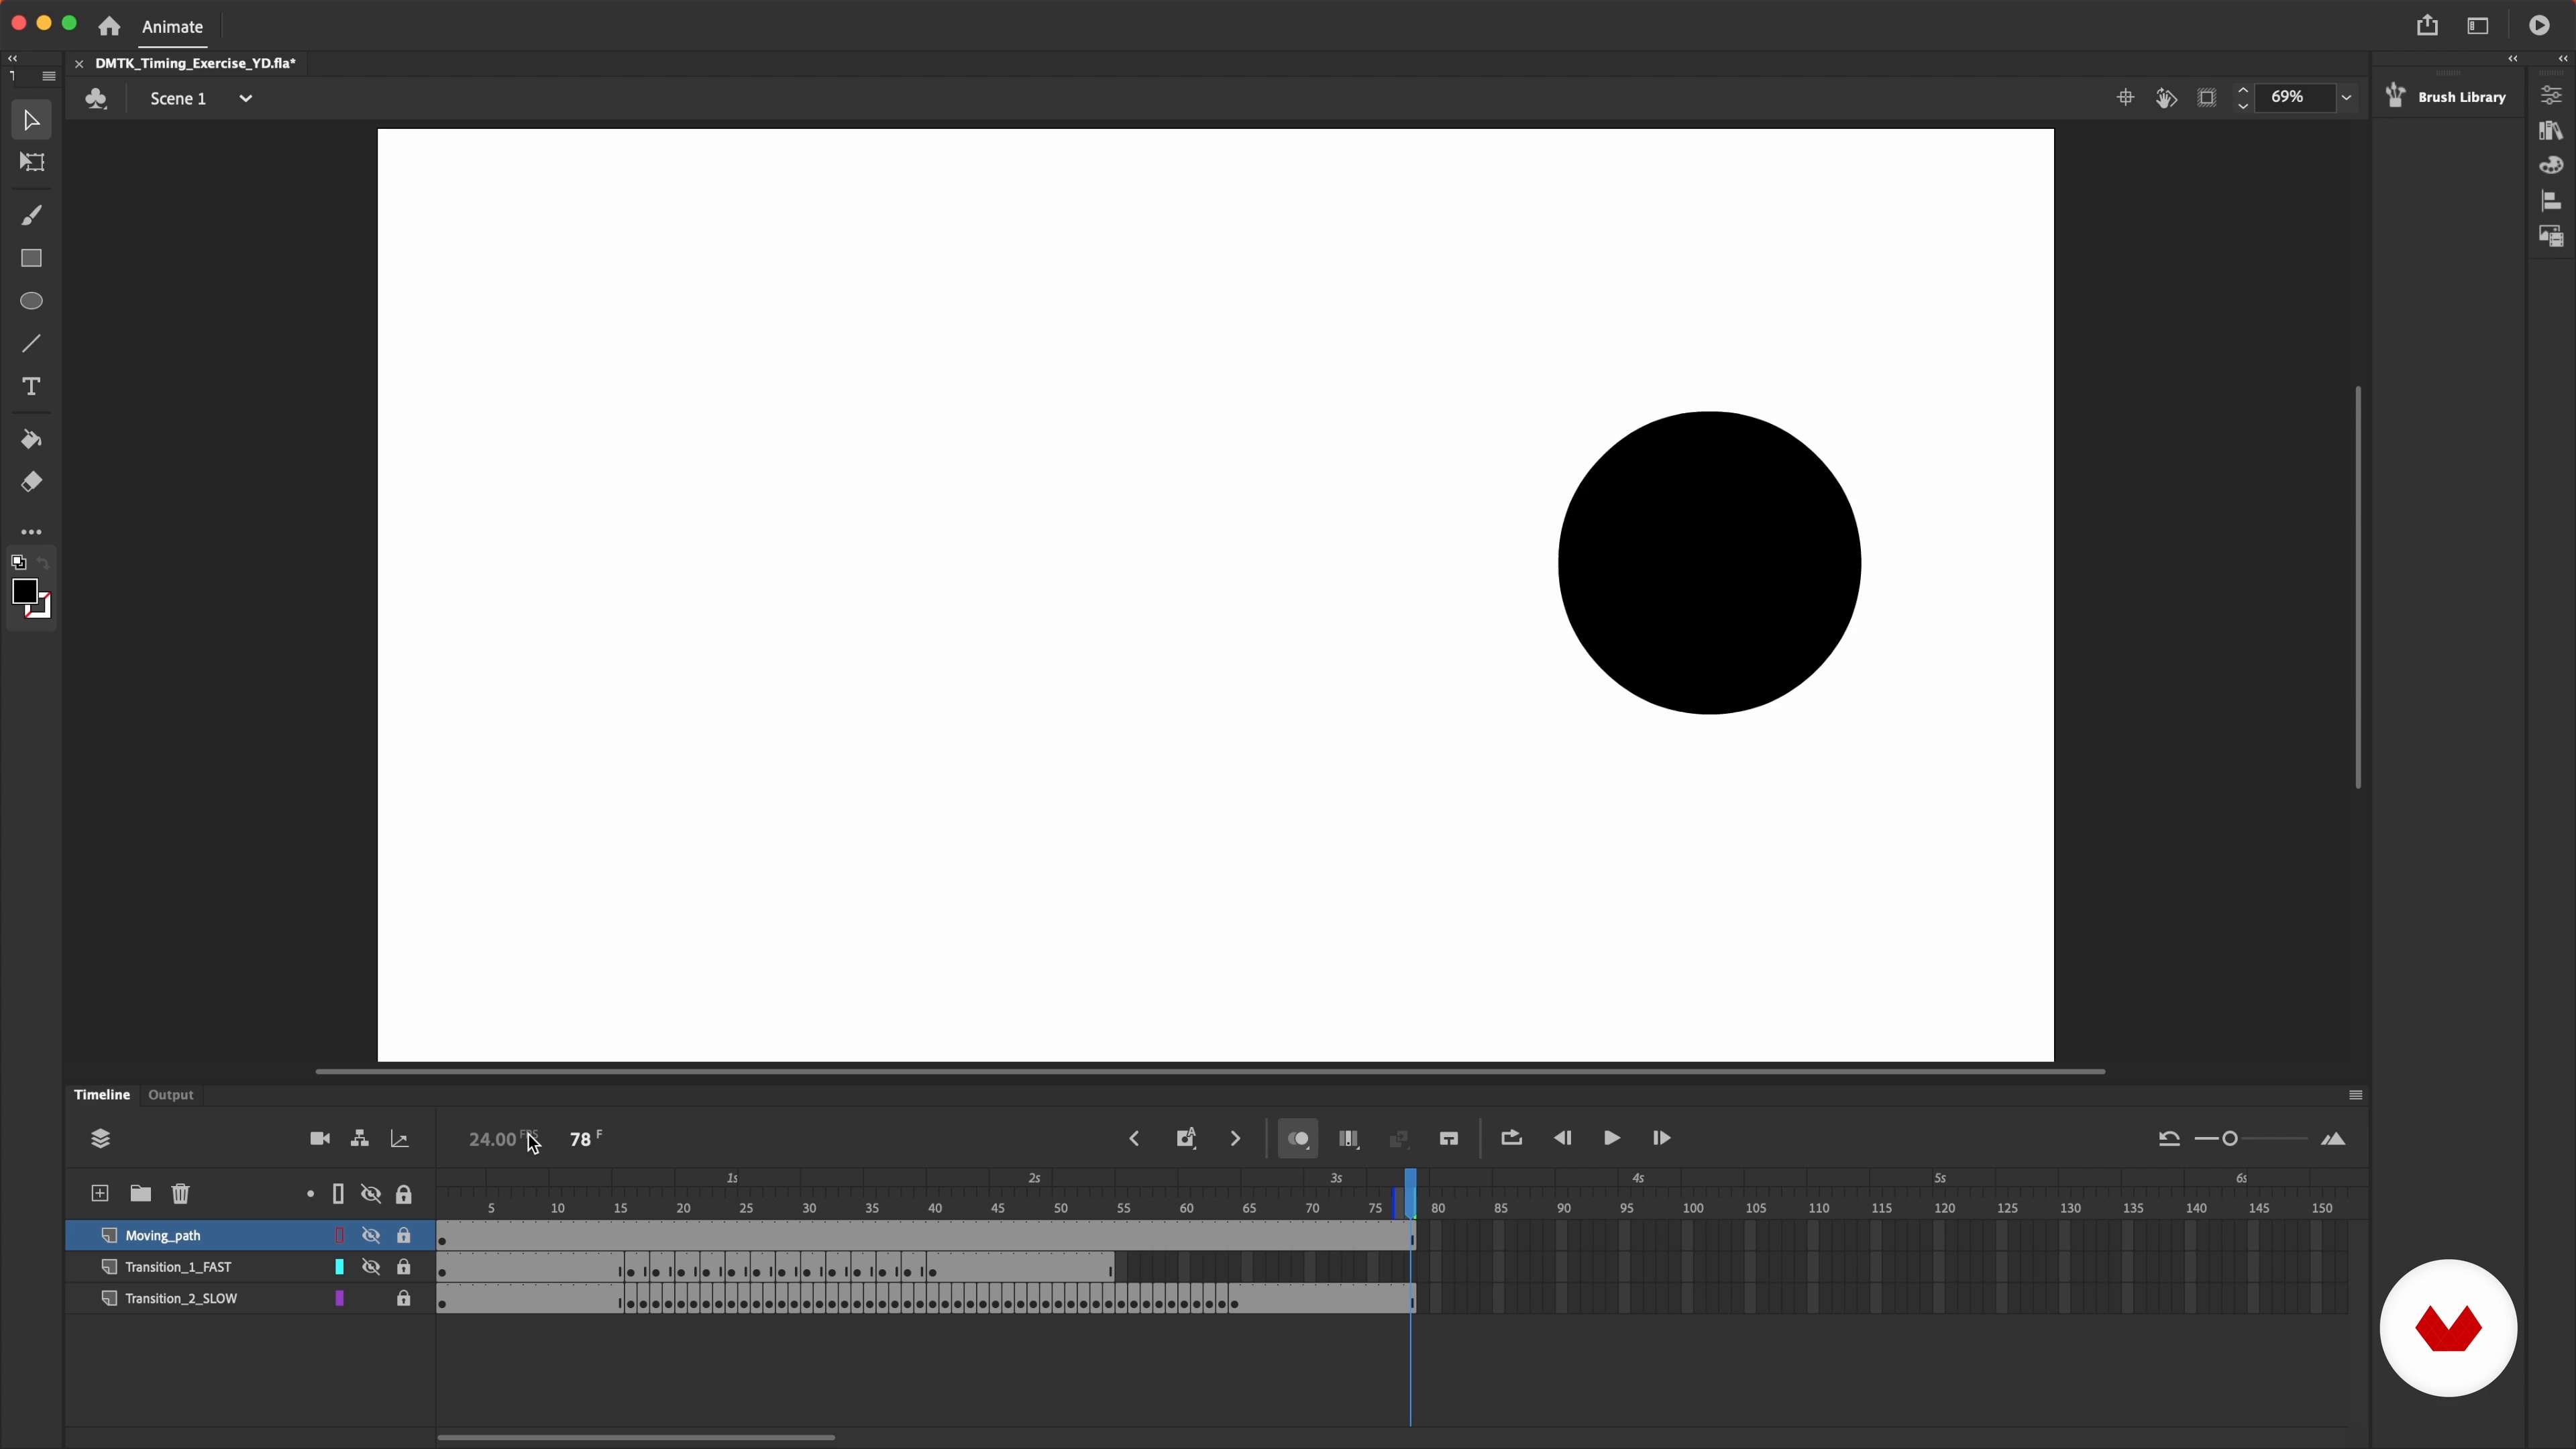The height and width of the screenshot is (1449, 2576).
Task: Open the Brush Library panel
Action: (x=2446, y=96)
